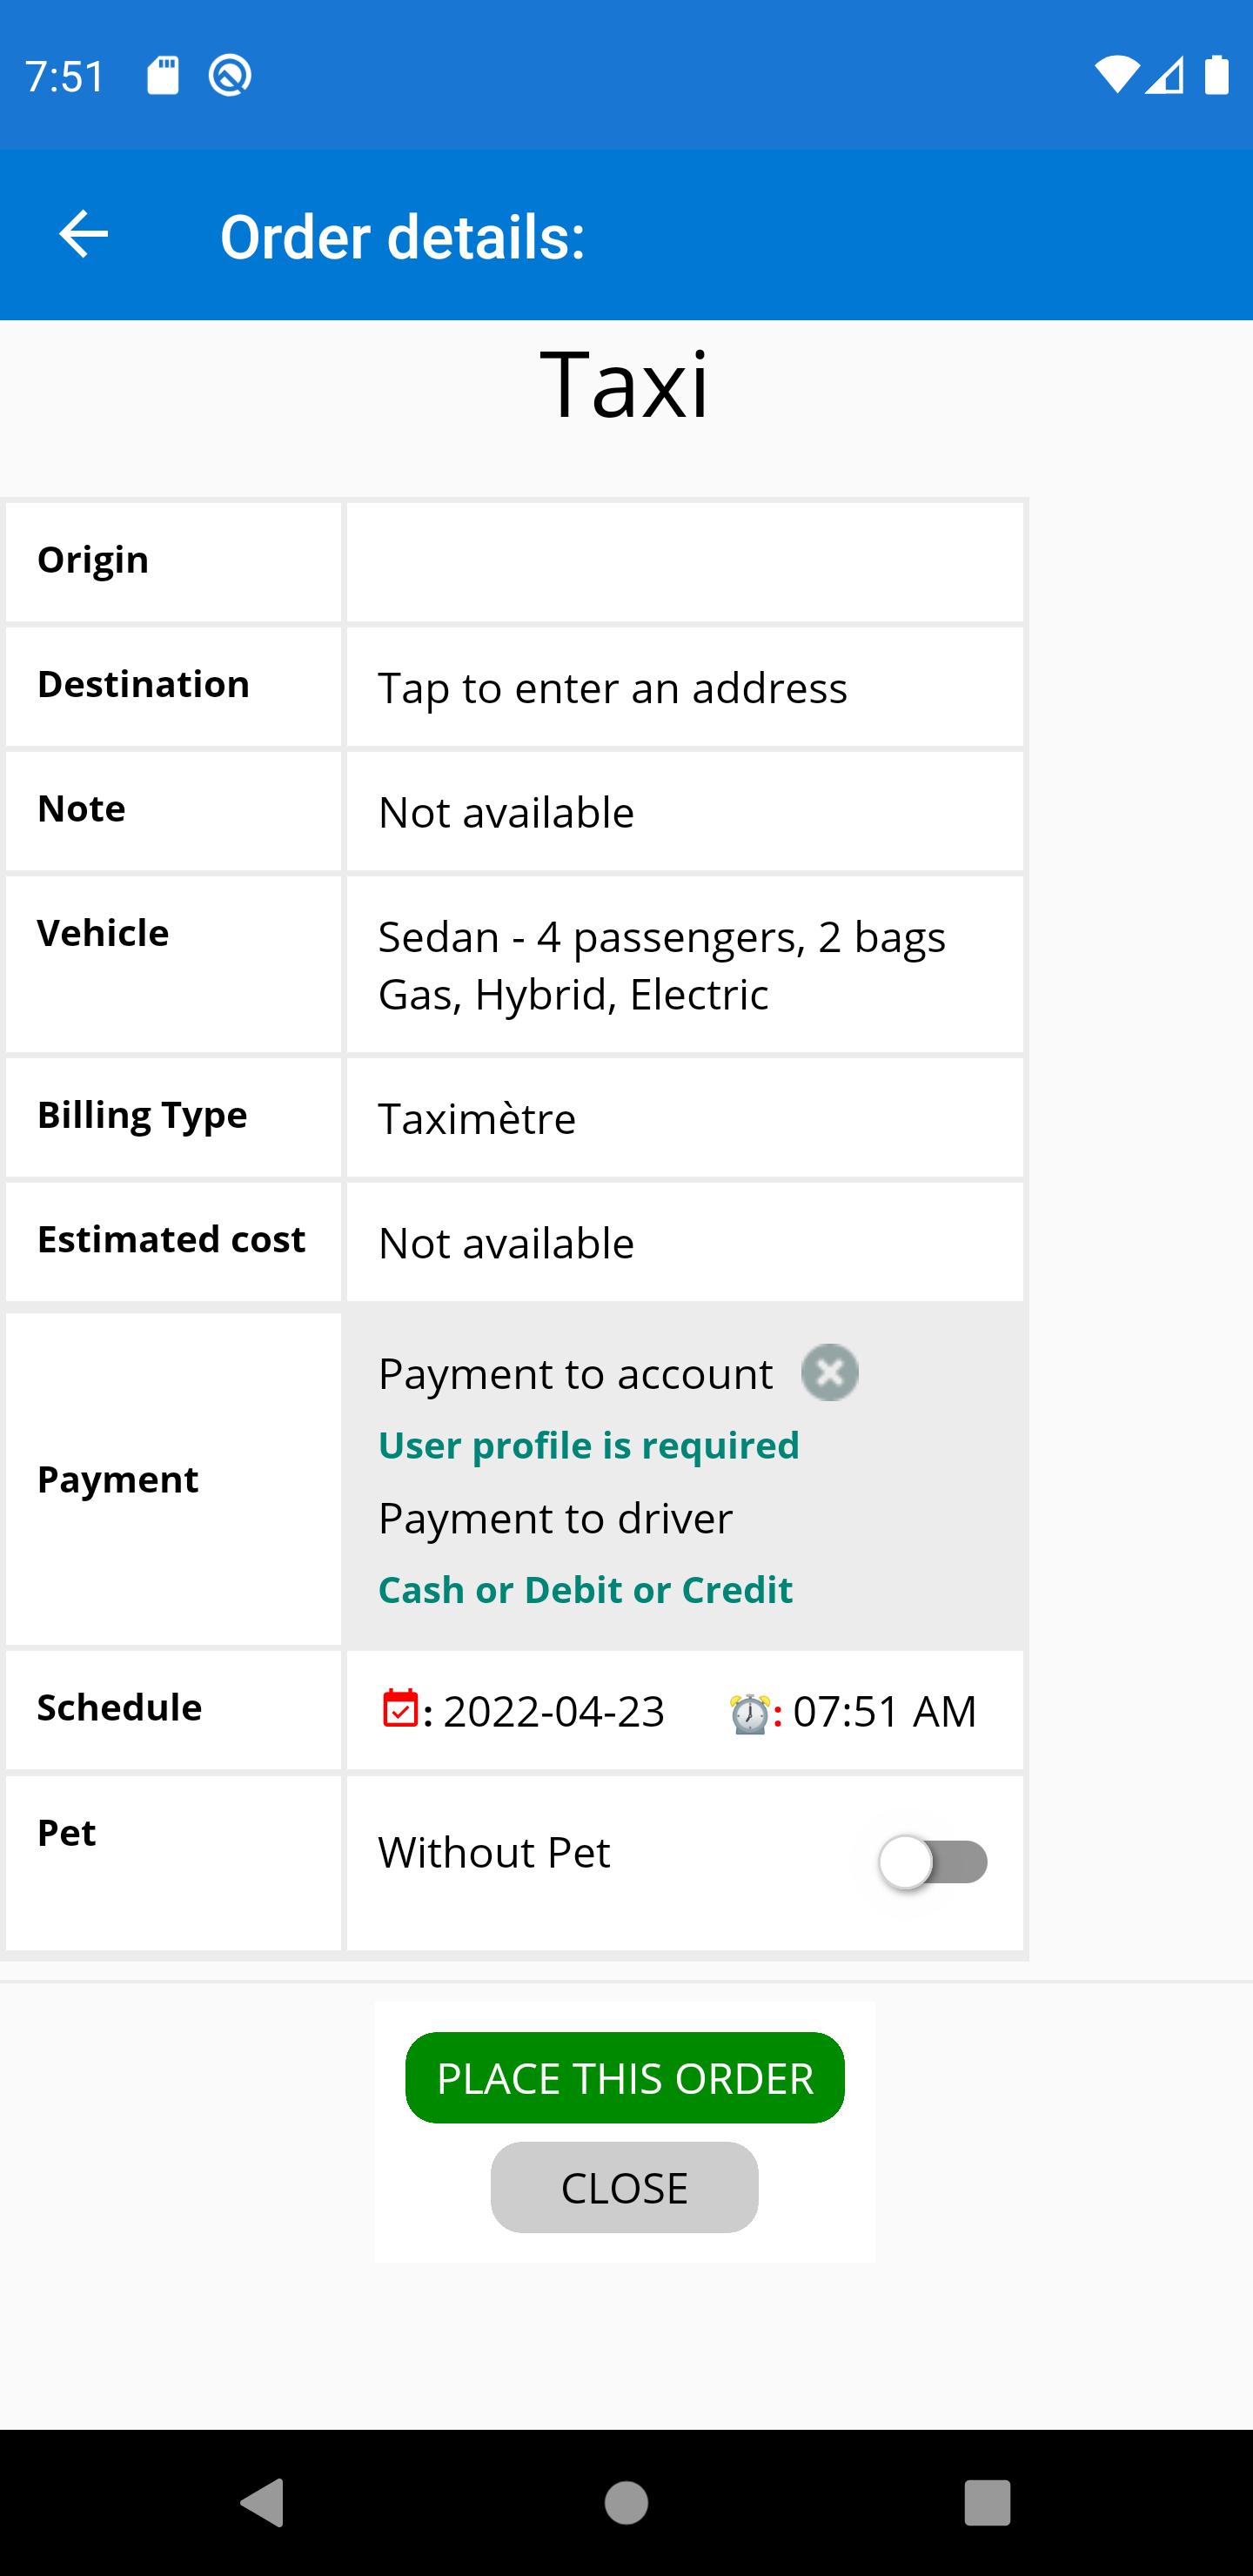The width and height of the screenshot is (1253, 2576).
Task: Select Payment to driver option
Action: (x=555, y=1518)
